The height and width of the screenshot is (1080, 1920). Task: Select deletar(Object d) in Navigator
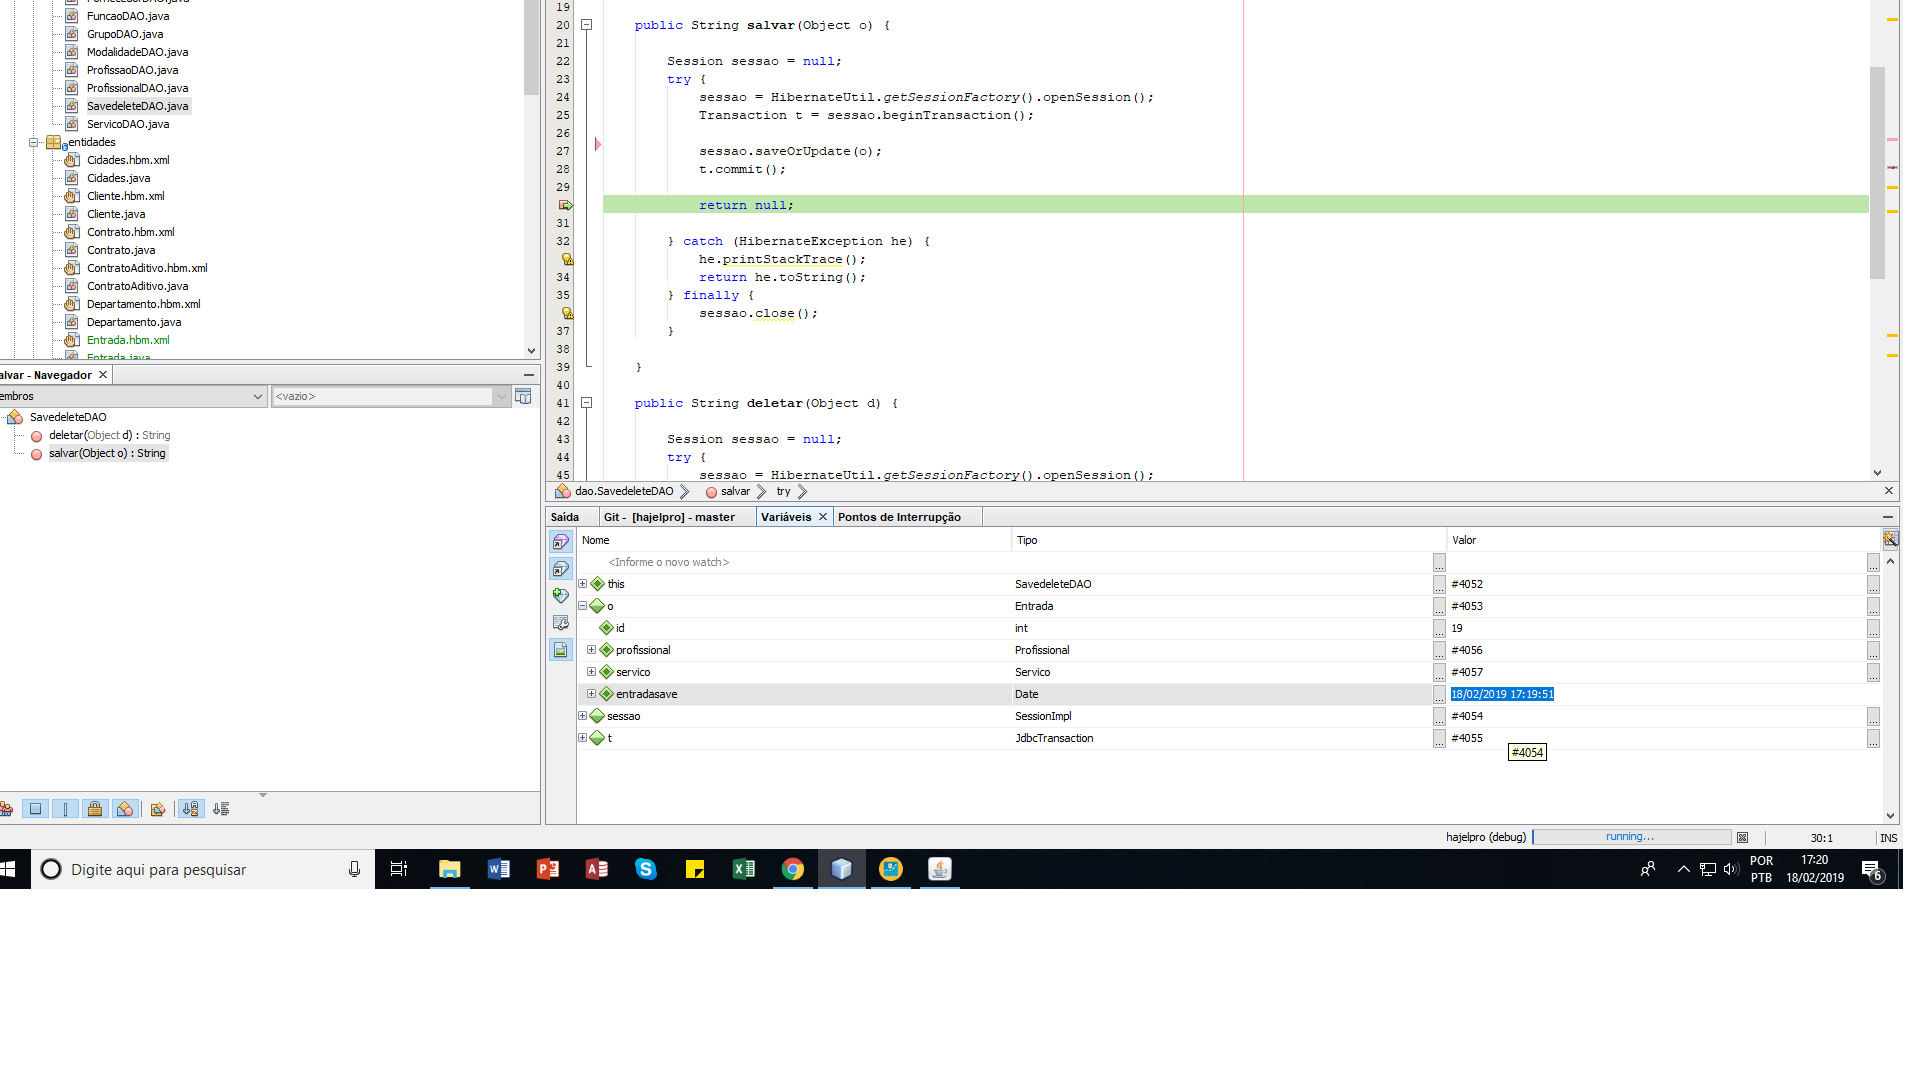[x=109, y=435]
